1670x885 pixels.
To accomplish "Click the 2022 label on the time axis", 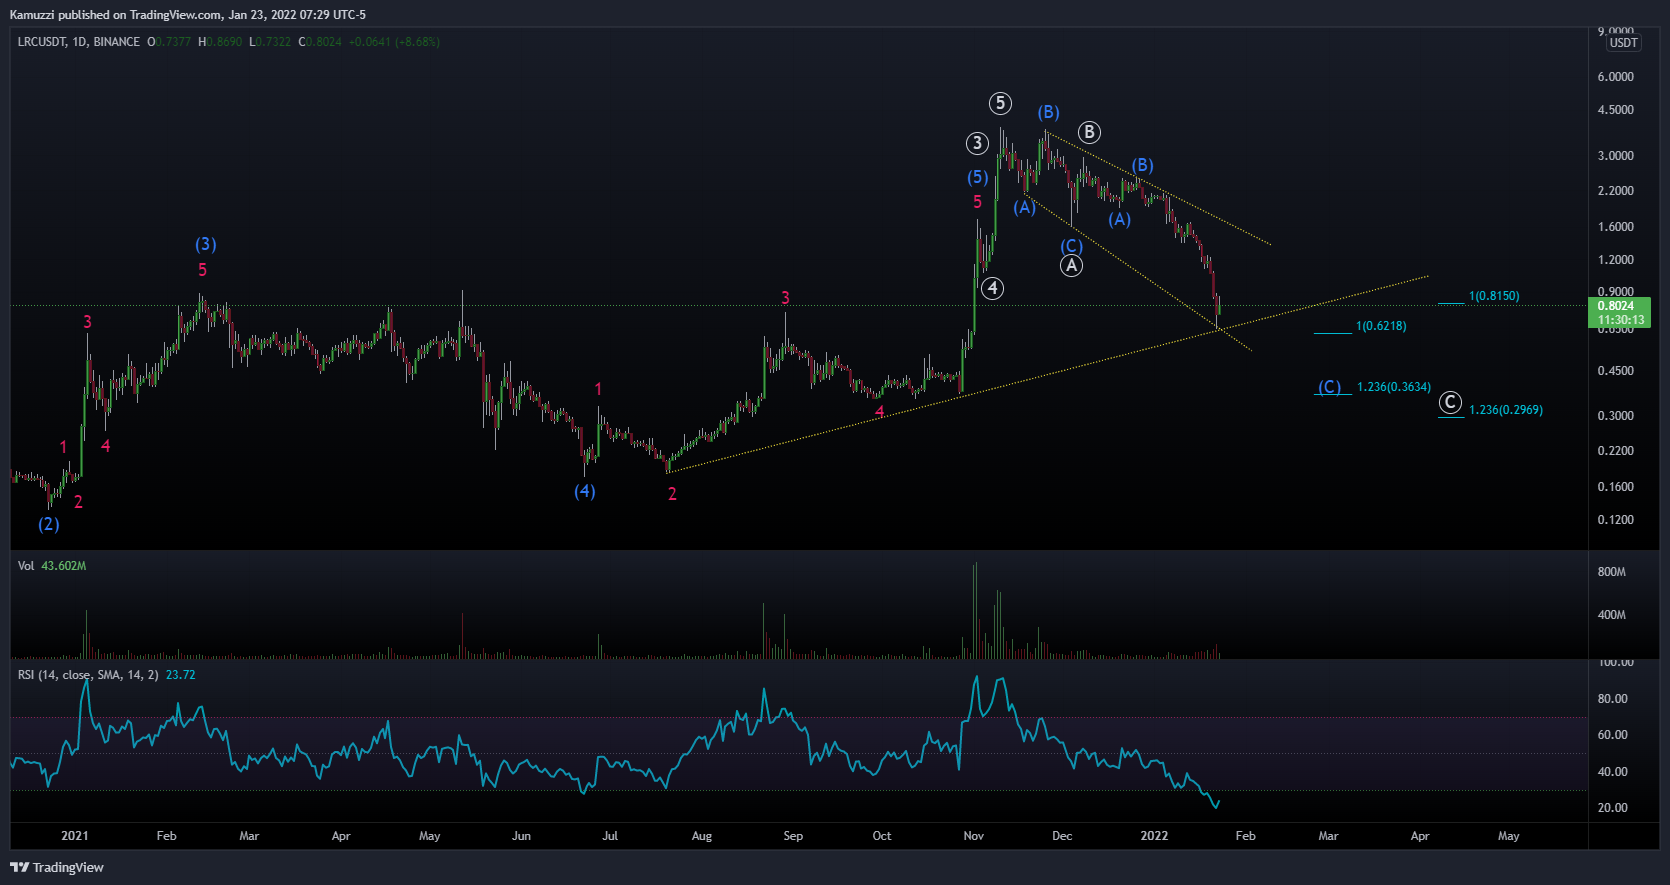I will [1154, 836].
